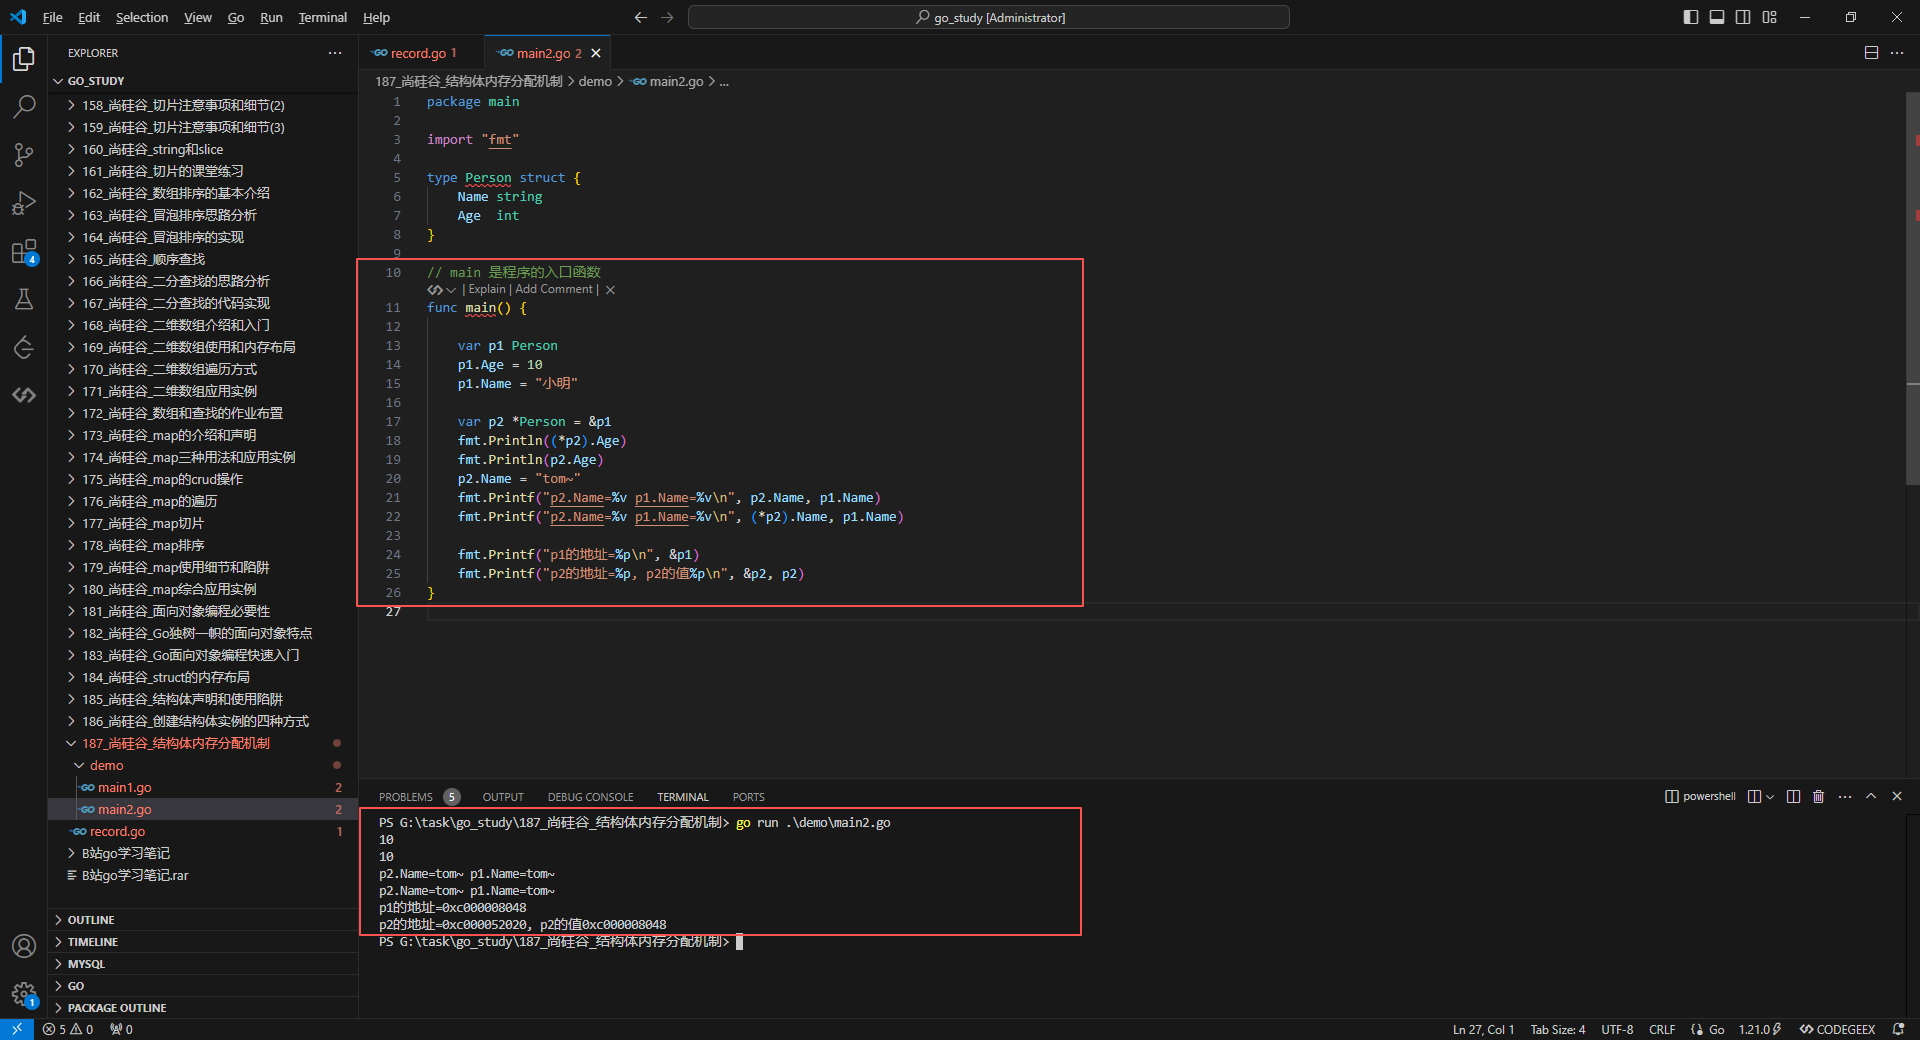Open the Search view in activity bar
1920x1040 pixels.
point(24,106)
